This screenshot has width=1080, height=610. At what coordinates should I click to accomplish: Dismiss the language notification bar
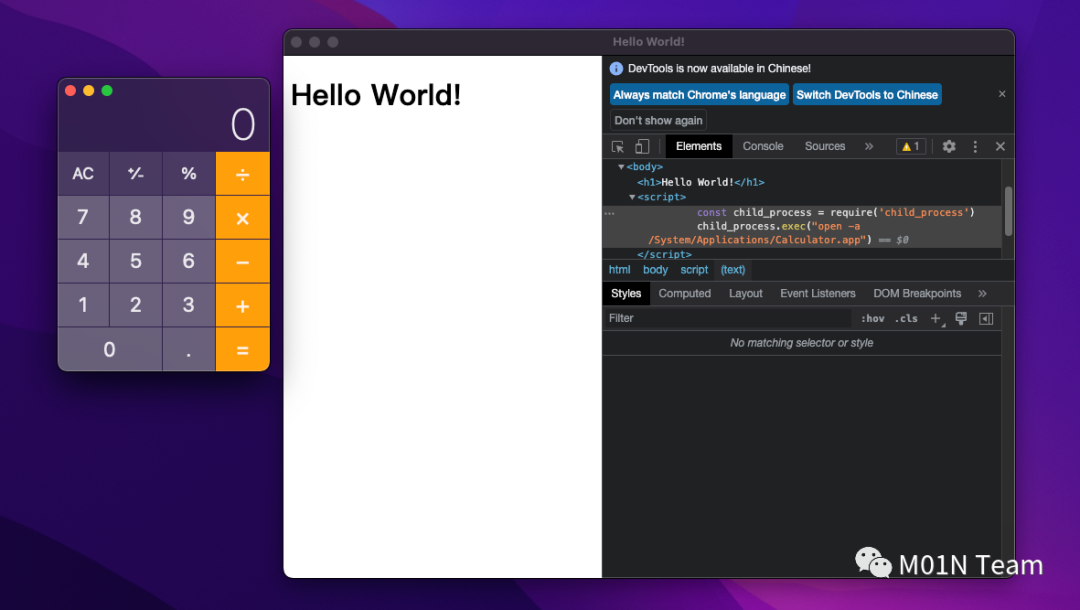[x=1001, y=94]
